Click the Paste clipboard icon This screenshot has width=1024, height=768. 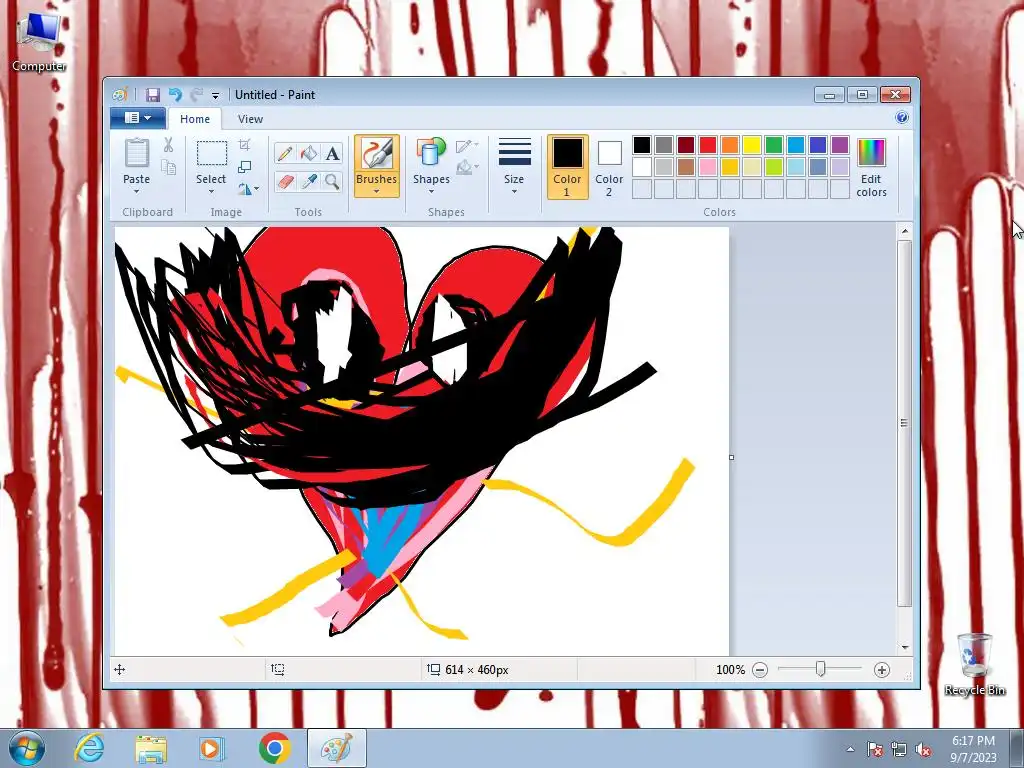click(x=136, y=153)
